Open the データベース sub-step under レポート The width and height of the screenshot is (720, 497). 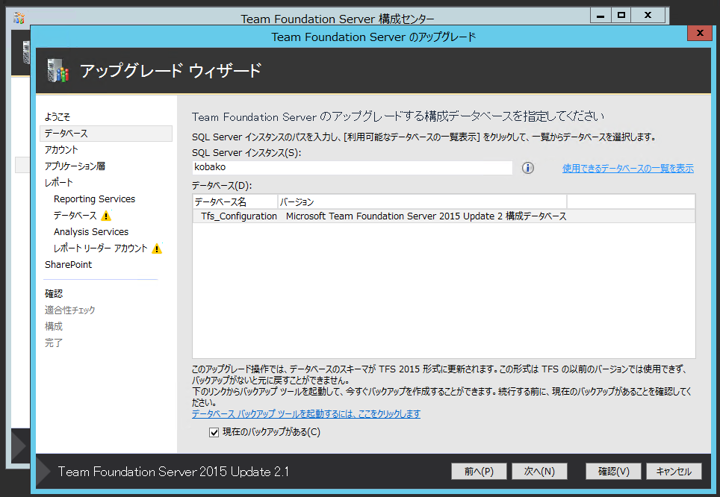75,215
